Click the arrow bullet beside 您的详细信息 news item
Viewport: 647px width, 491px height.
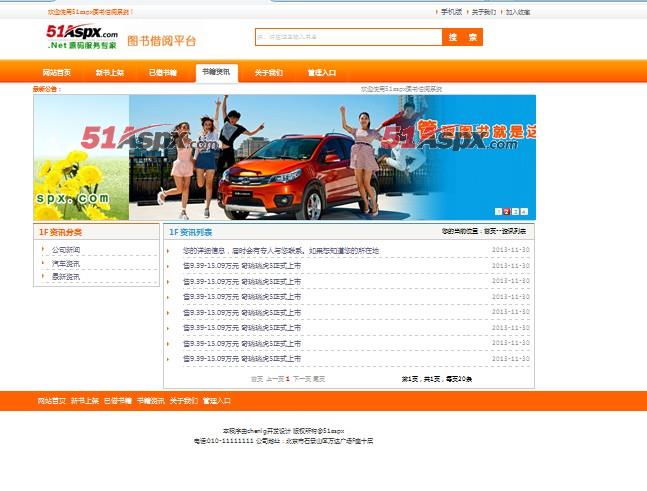(x=168, y=250)
